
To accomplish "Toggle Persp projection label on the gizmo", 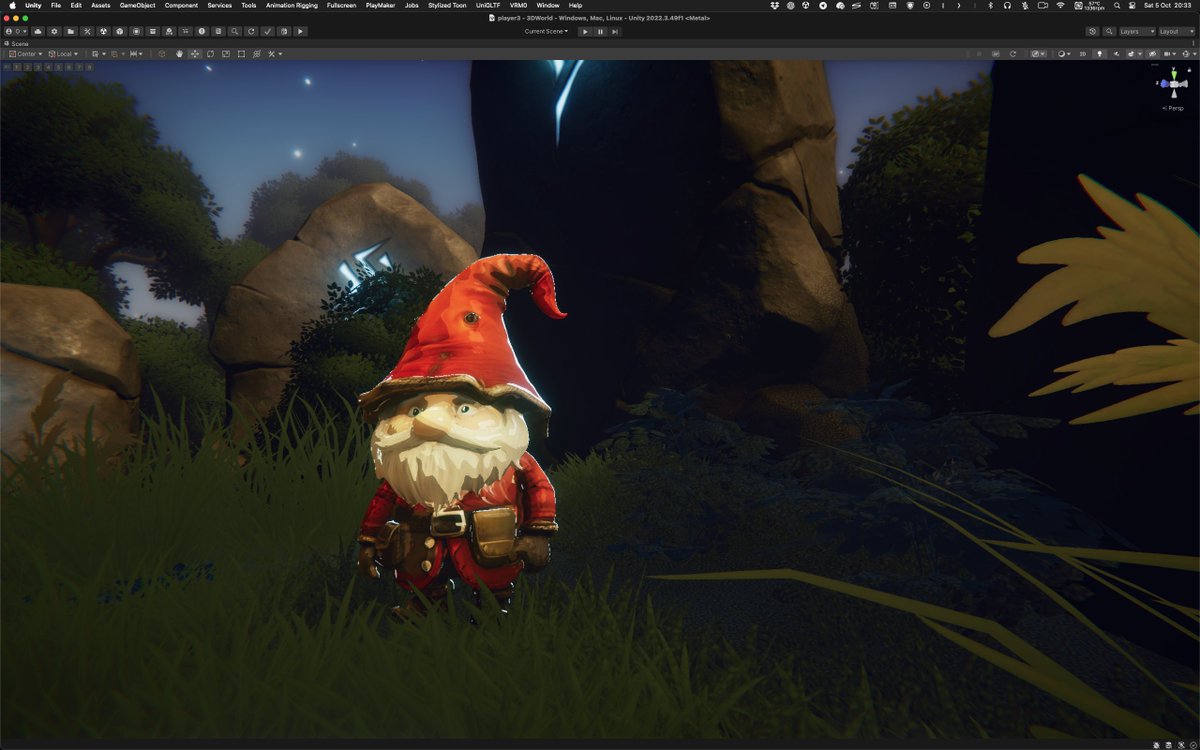I will click(x=1174, y=108).
